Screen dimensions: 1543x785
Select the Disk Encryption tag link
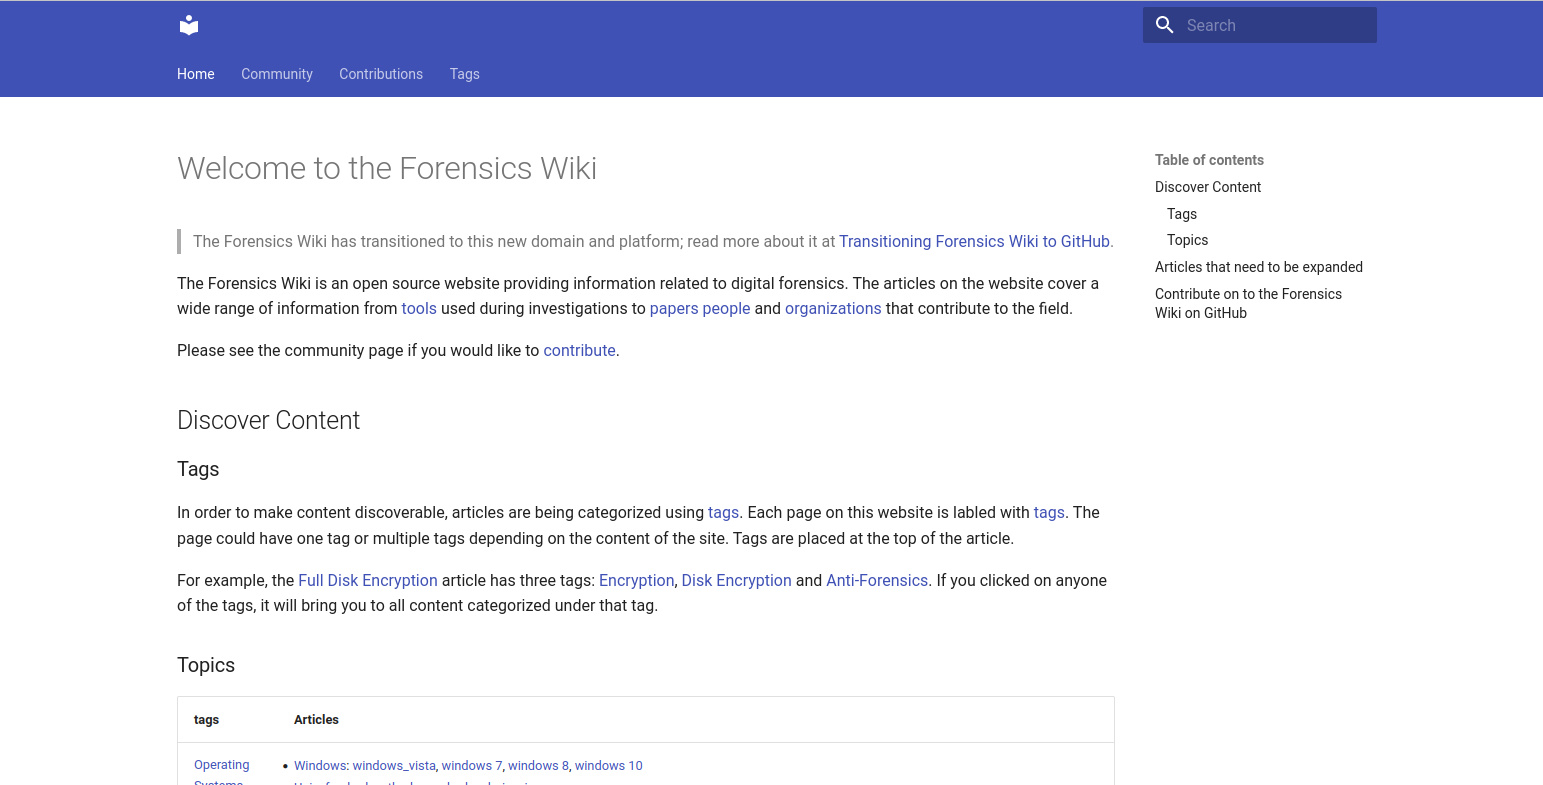(736, 580)
